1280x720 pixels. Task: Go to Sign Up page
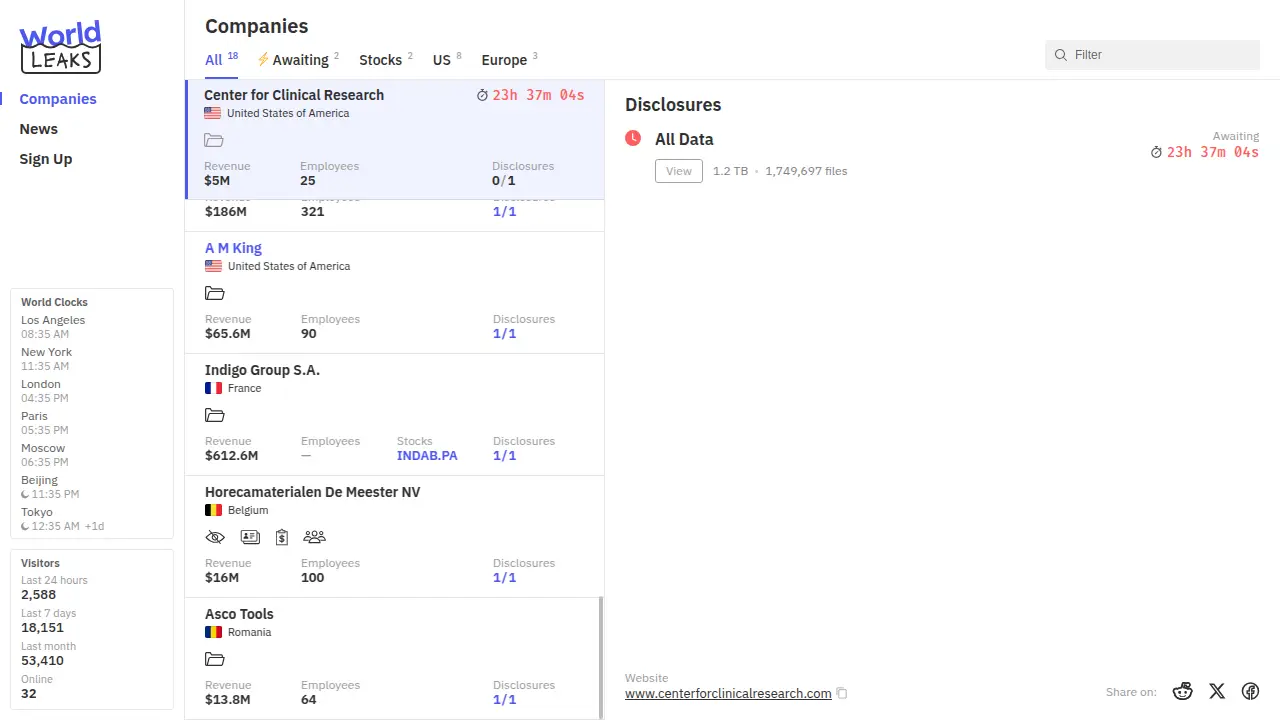click(x=46, y=159)
